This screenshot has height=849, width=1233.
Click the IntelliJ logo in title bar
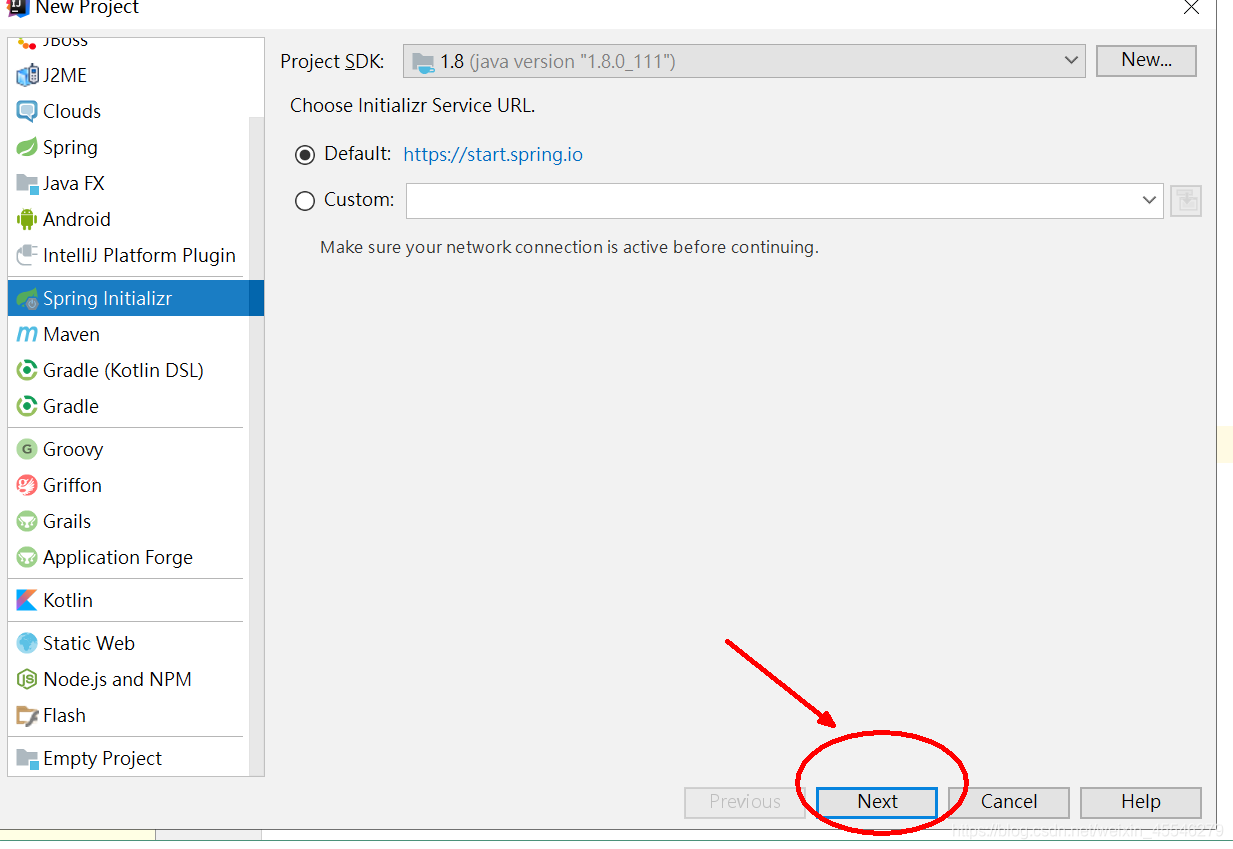17,7
